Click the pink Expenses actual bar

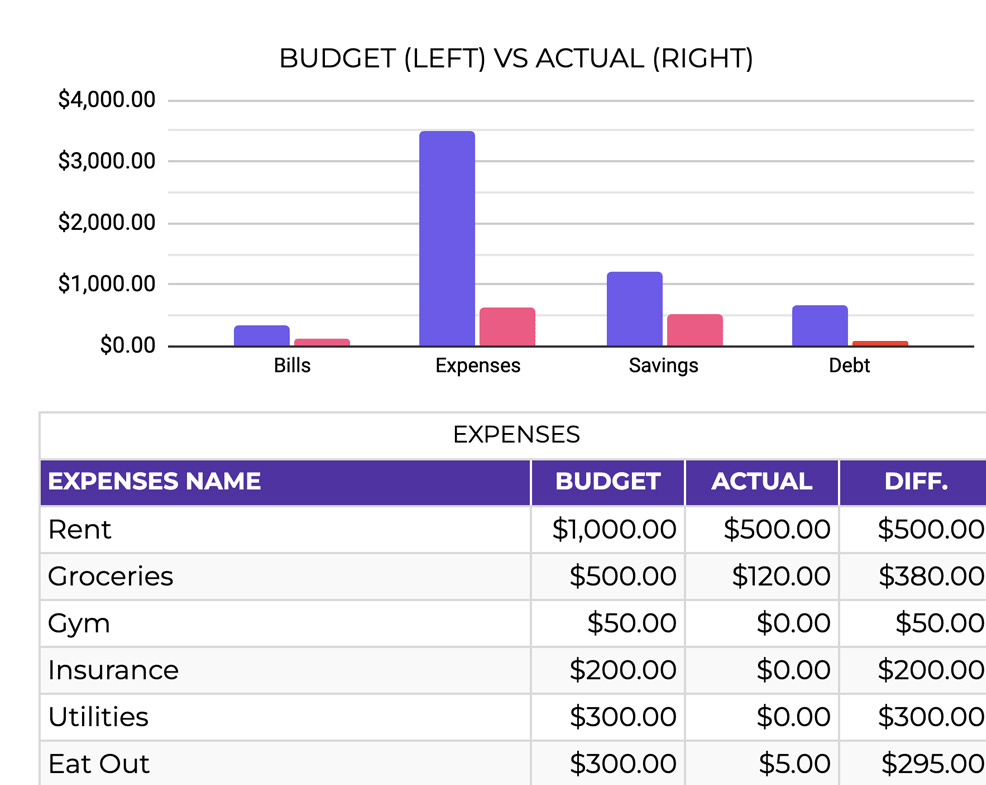tap(507, 327)
